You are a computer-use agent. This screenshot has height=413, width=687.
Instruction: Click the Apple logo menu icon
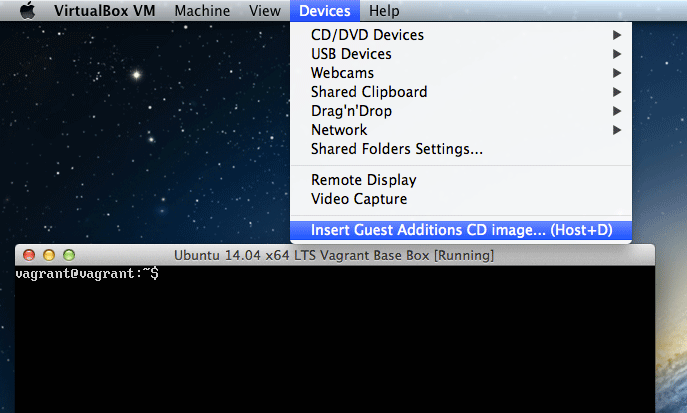[27, 11]
